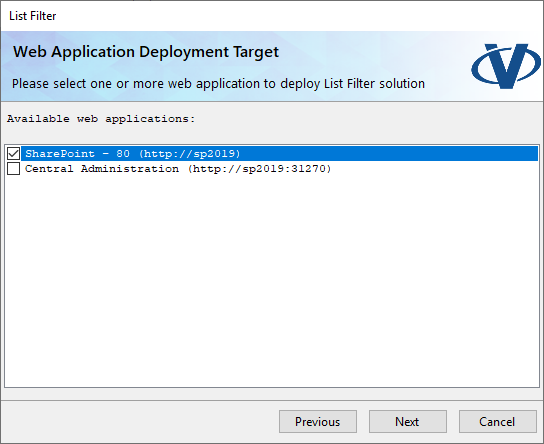
Task: Click the Available web applications label
Action: coord(101,119)
